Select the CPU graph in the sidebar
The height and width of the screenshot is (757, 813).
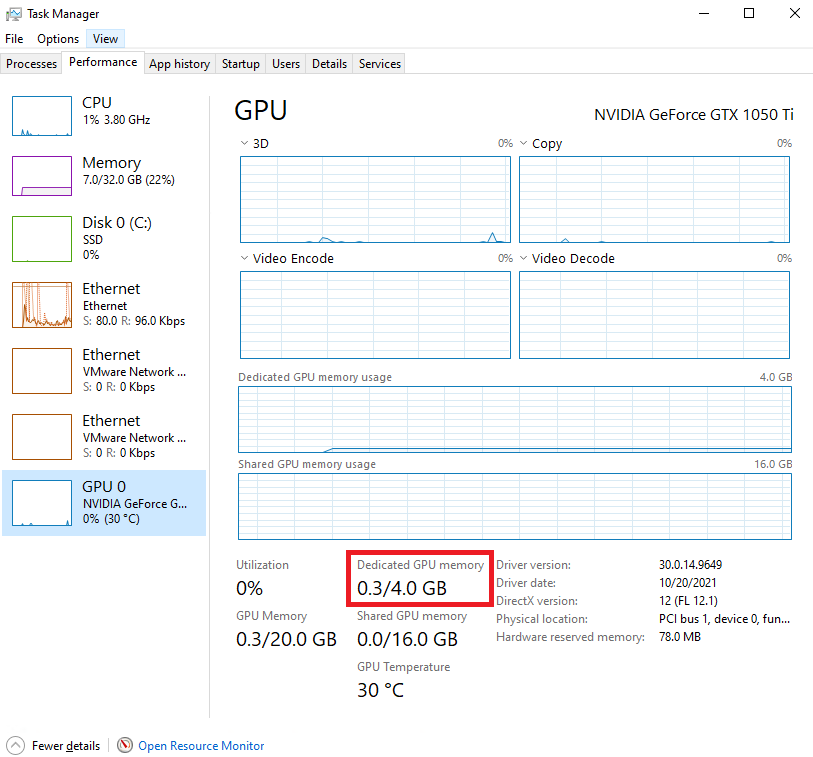[42, 116]
